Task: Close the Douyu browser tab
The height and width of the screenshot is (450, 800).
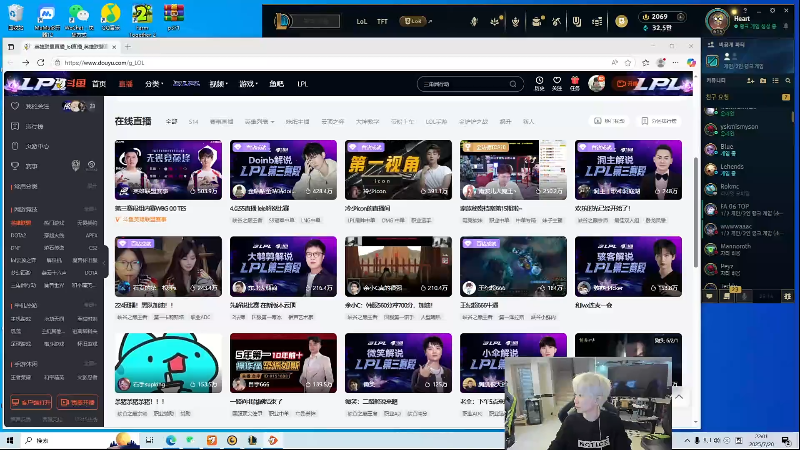Action: coord(114,46)
